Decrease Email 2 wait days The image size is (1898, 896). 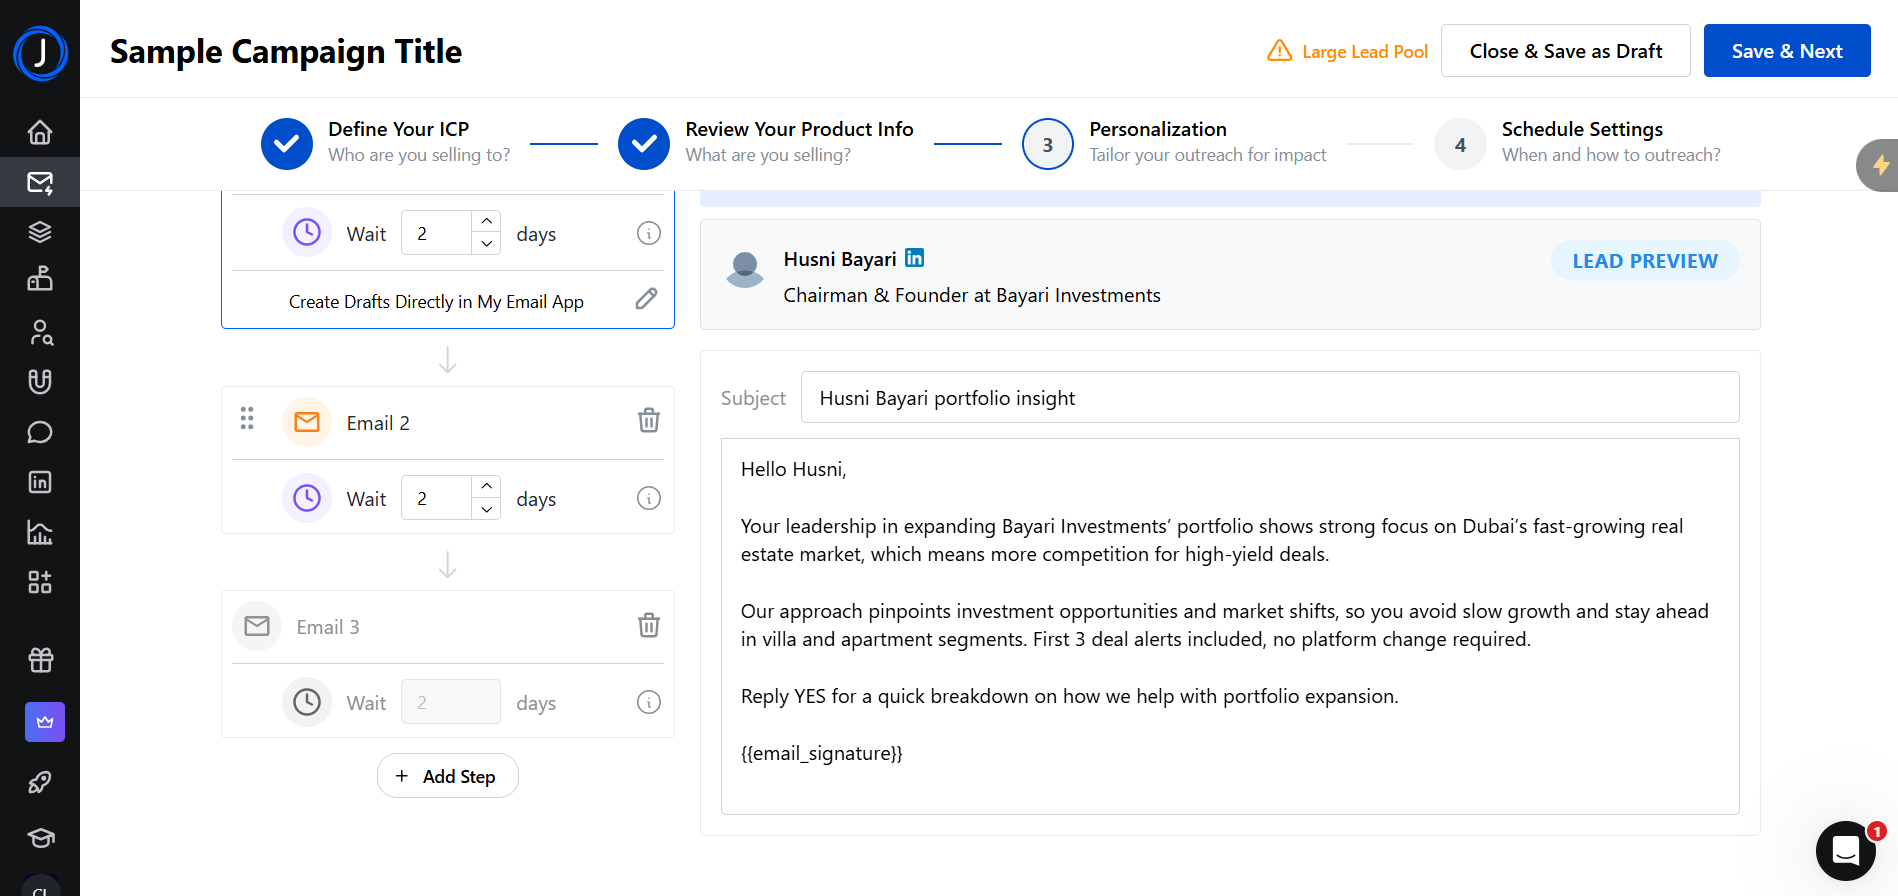(486, 509)
